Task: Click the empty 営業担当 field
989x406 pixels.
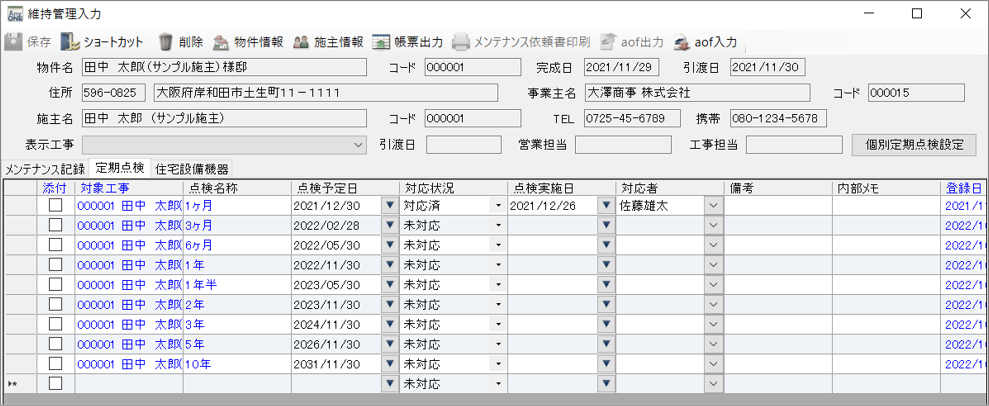Action: [623, 144]
